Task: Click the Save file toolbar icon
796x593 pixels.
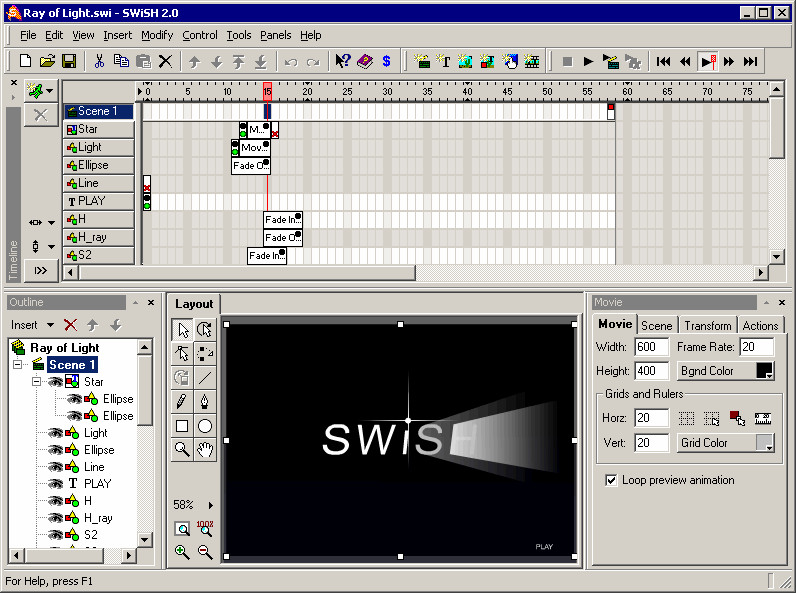Action: click(x=69, y=61)
